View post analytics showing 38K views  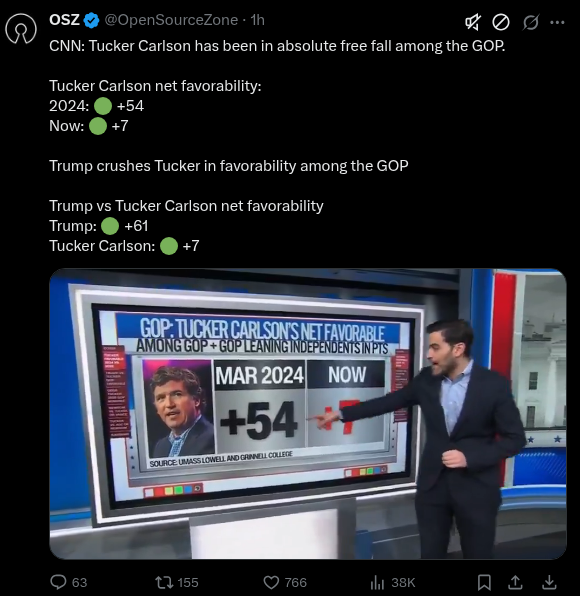[x=377, y=582]
